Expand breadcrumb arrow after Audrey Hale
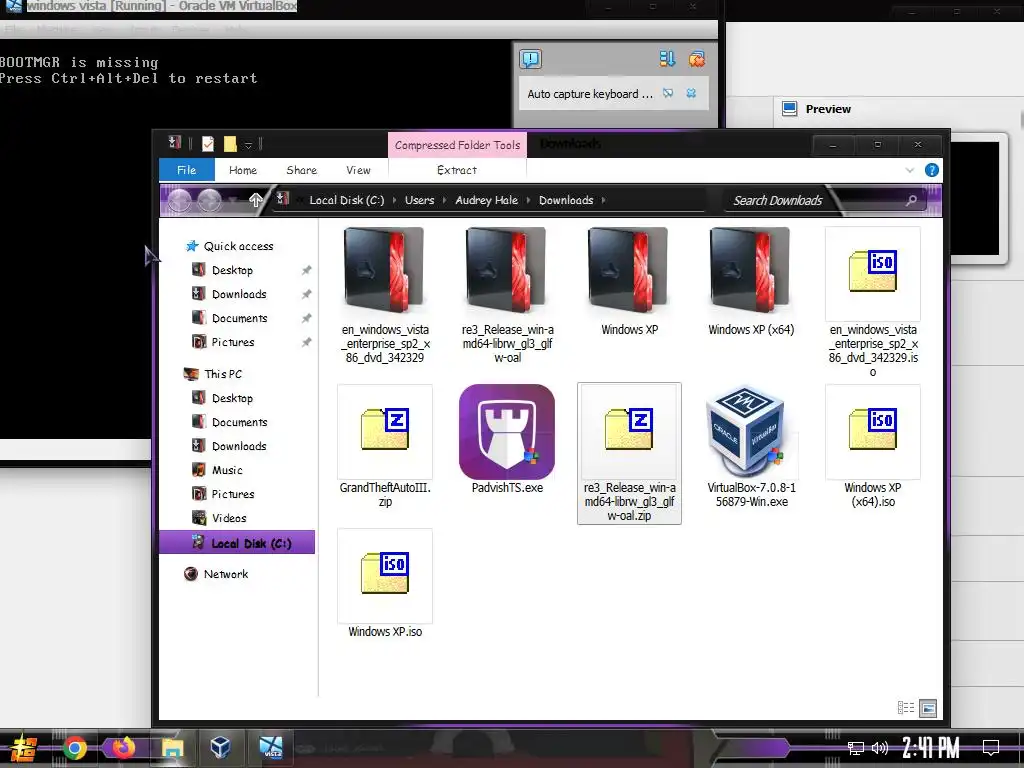The image size is (1024, 768). (x=528, y=200)
